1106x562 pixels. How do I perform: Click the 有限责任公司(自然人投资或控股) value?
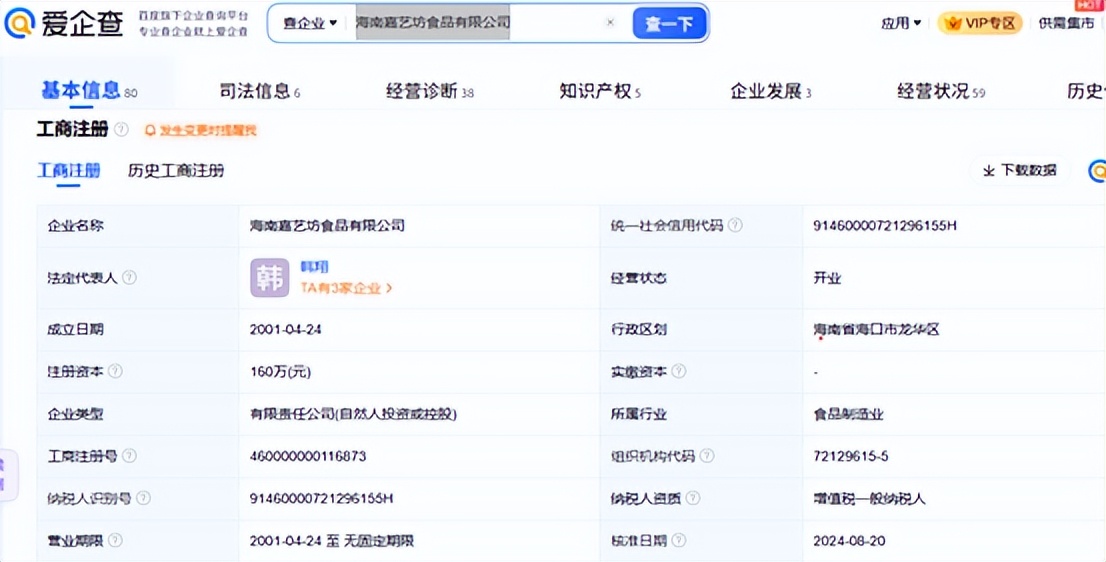point(353,414)
